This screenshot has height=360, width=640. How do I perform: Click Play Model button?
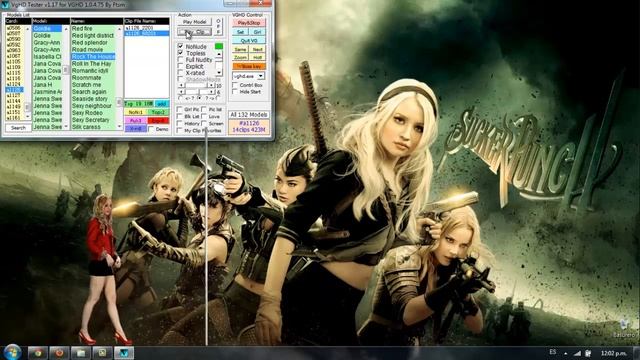point(194,22)
